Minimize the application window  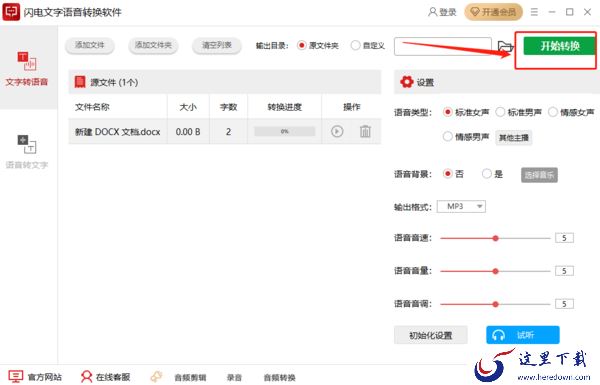[x=552, y=12]
